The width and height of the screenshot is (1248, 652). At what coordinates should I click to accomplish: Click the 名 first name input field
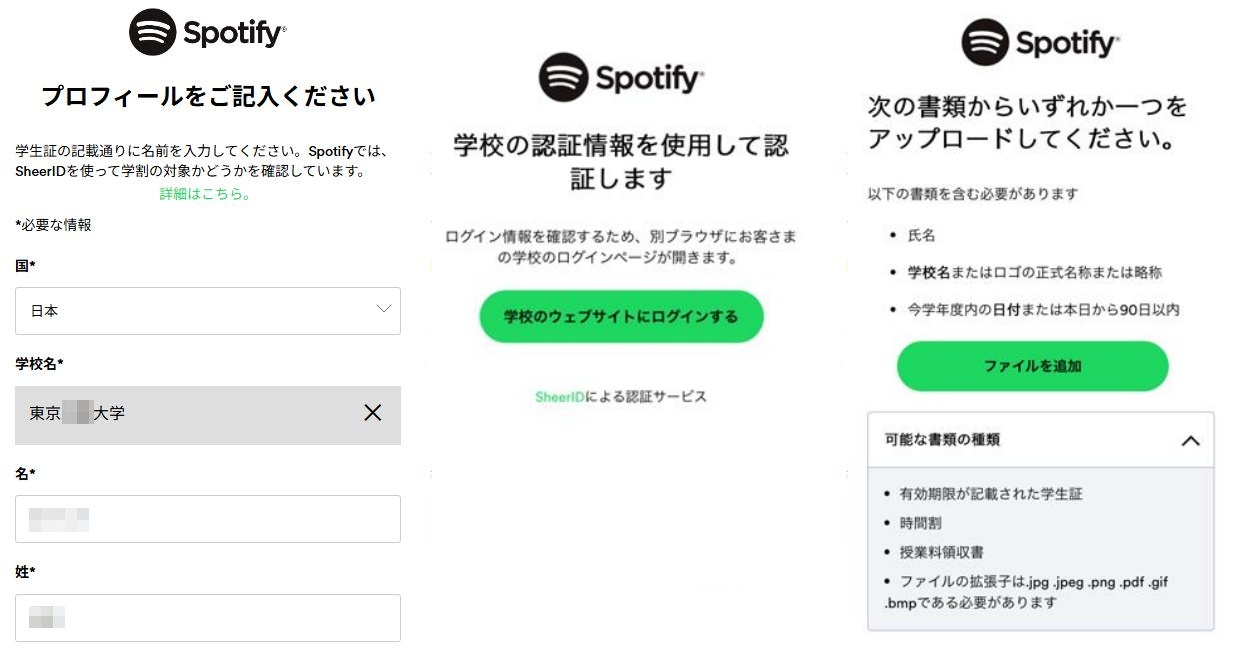coord(207,519)
